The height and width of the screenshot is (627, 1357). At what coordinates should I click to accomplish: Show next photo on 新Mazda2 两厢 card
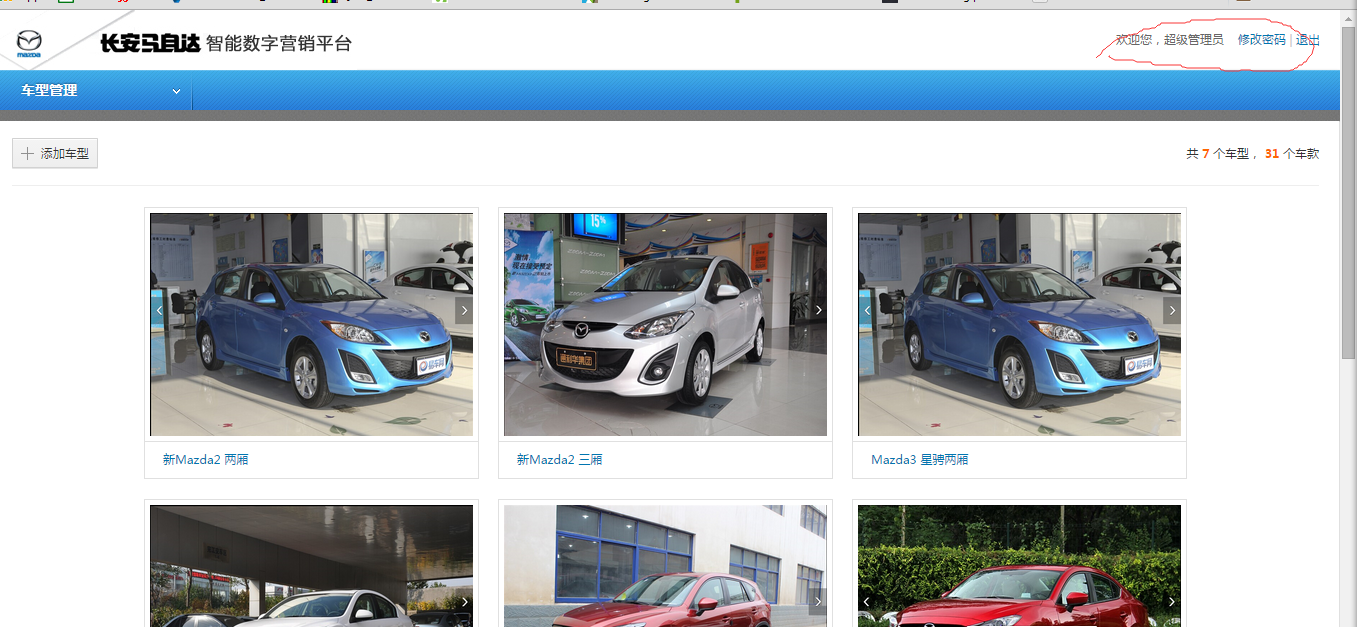pyautogui.click(x=464, y=310)
